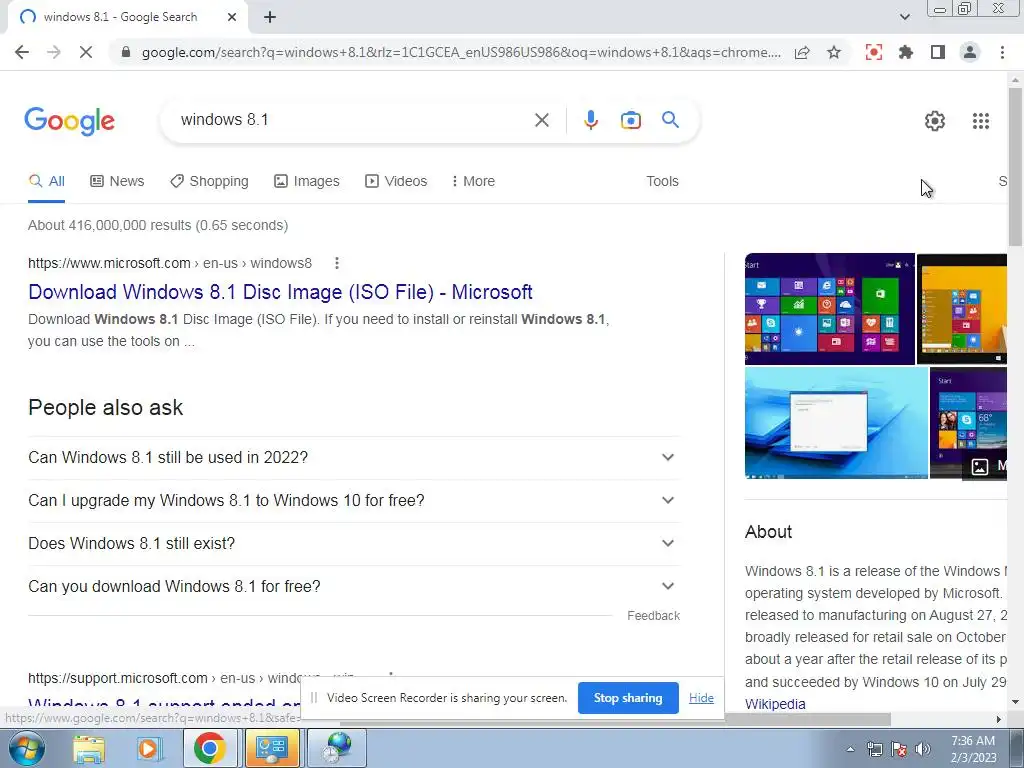Open orange Start screen thumbnail
The height and width of the screenshot is (768, 1024).
click(962, 309)
